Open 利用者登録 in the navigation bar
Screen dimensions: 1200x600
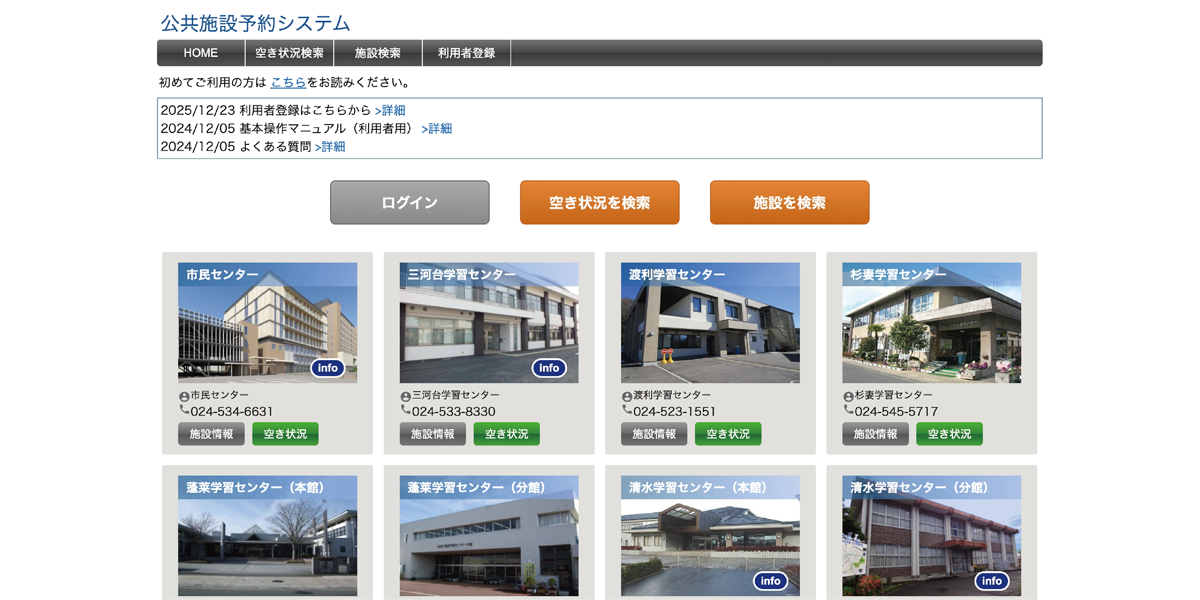466,53
